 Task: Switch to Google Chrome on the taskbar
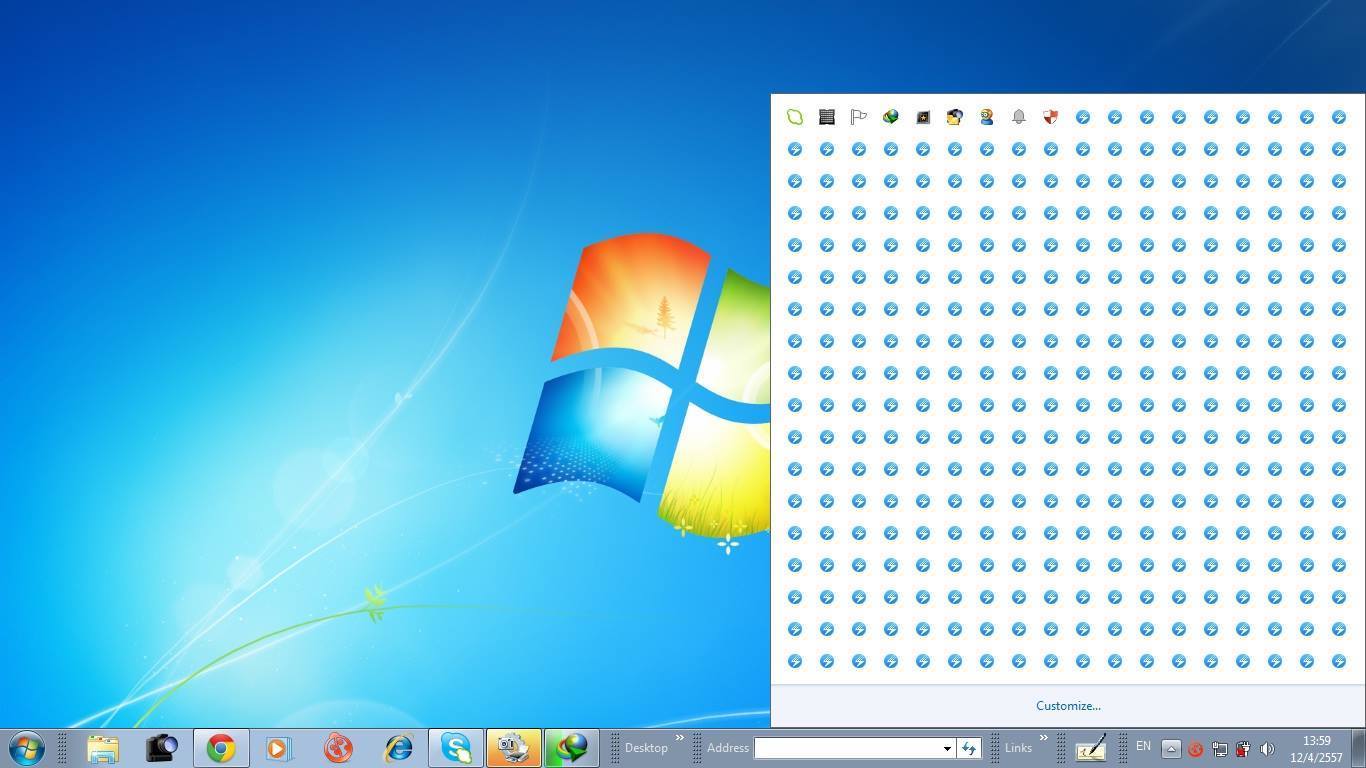[x=220, y=748]
